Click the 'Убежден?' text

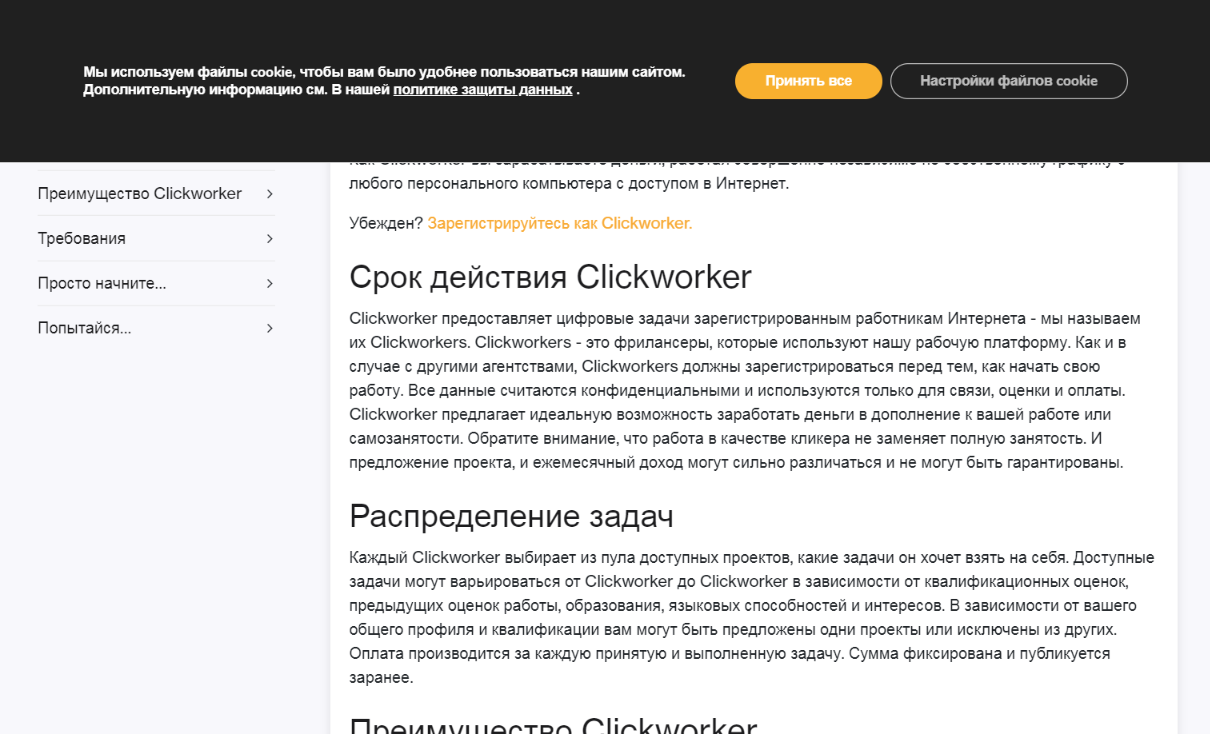click(x=386, y=223)
